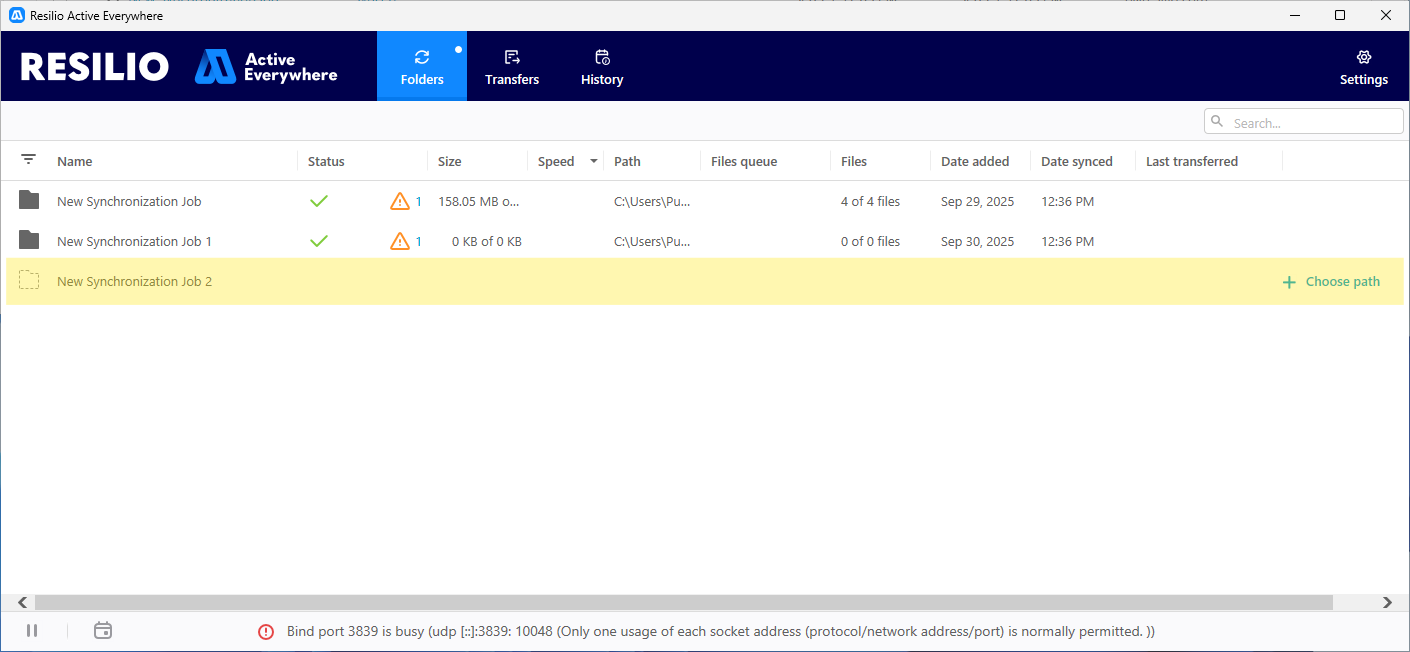Click the horizontal scrollbar thumb
1410x652 pixels.
(683, 603)
